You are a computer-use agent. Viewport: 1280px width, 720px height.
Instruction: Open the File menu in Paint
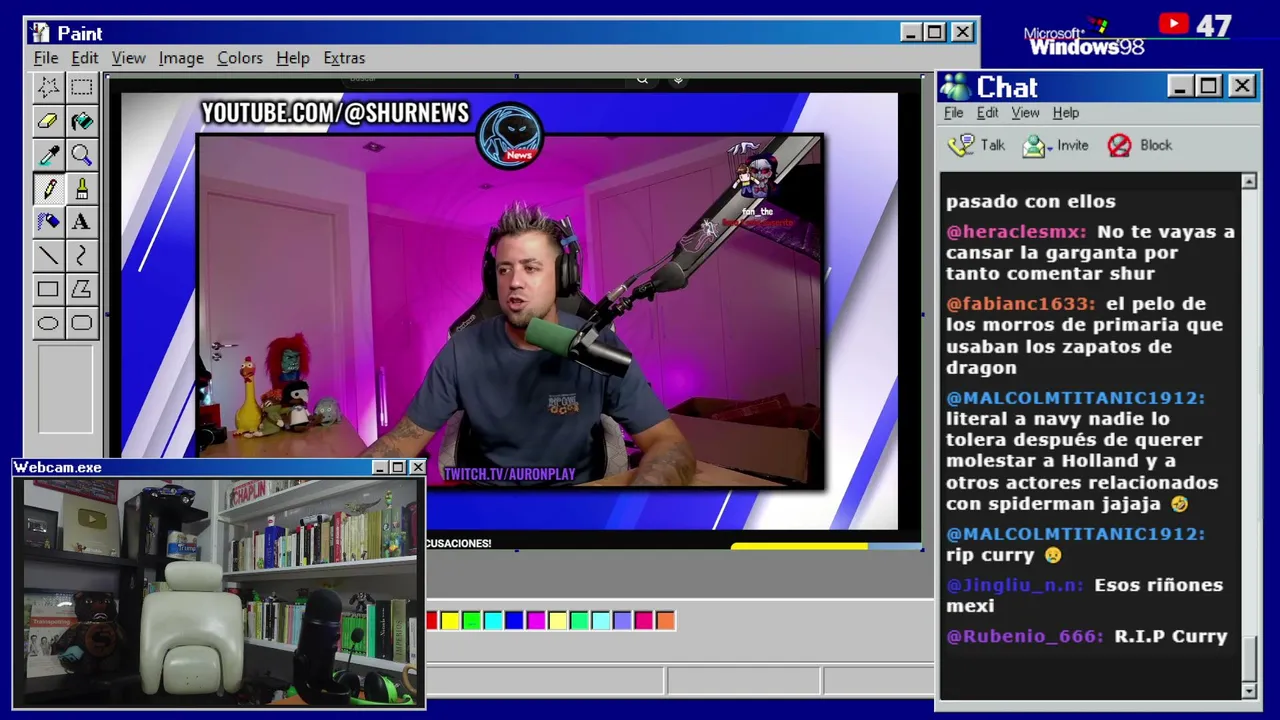46,58
